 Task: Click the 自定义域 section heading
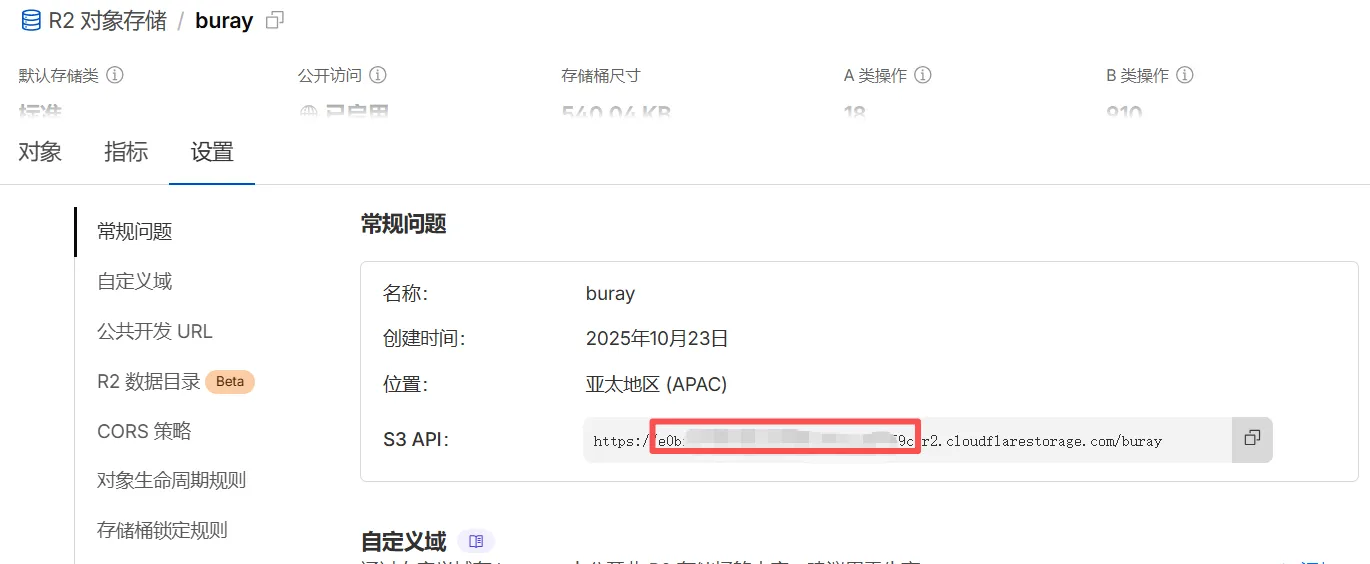[403, 542]
